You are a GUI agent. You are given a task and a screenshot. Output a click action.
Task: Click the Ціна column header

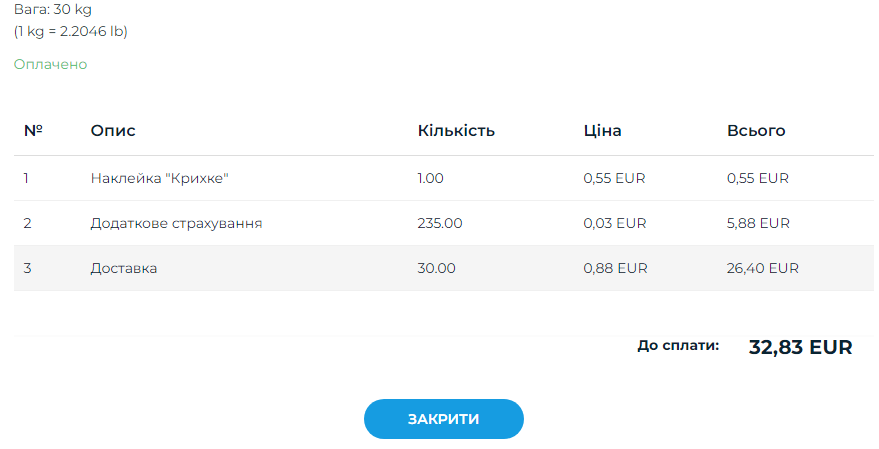coord(602,131)
